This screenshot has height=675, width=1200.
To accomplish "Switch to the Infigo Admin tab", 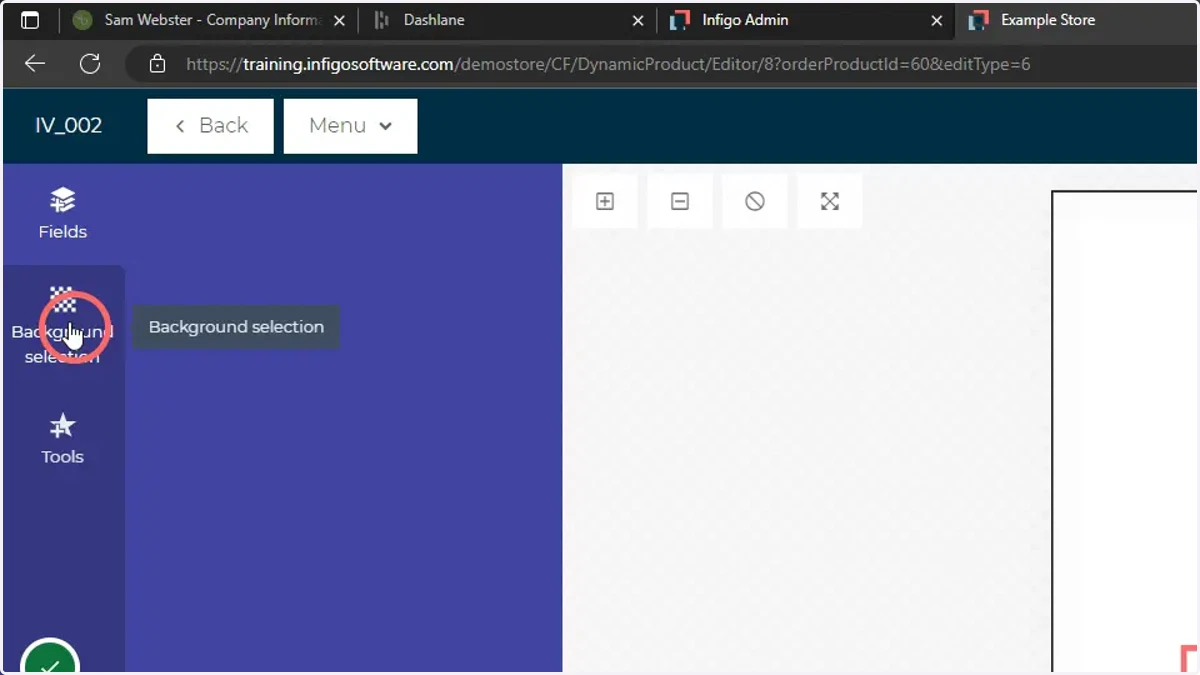I will [x=805, y=20].
